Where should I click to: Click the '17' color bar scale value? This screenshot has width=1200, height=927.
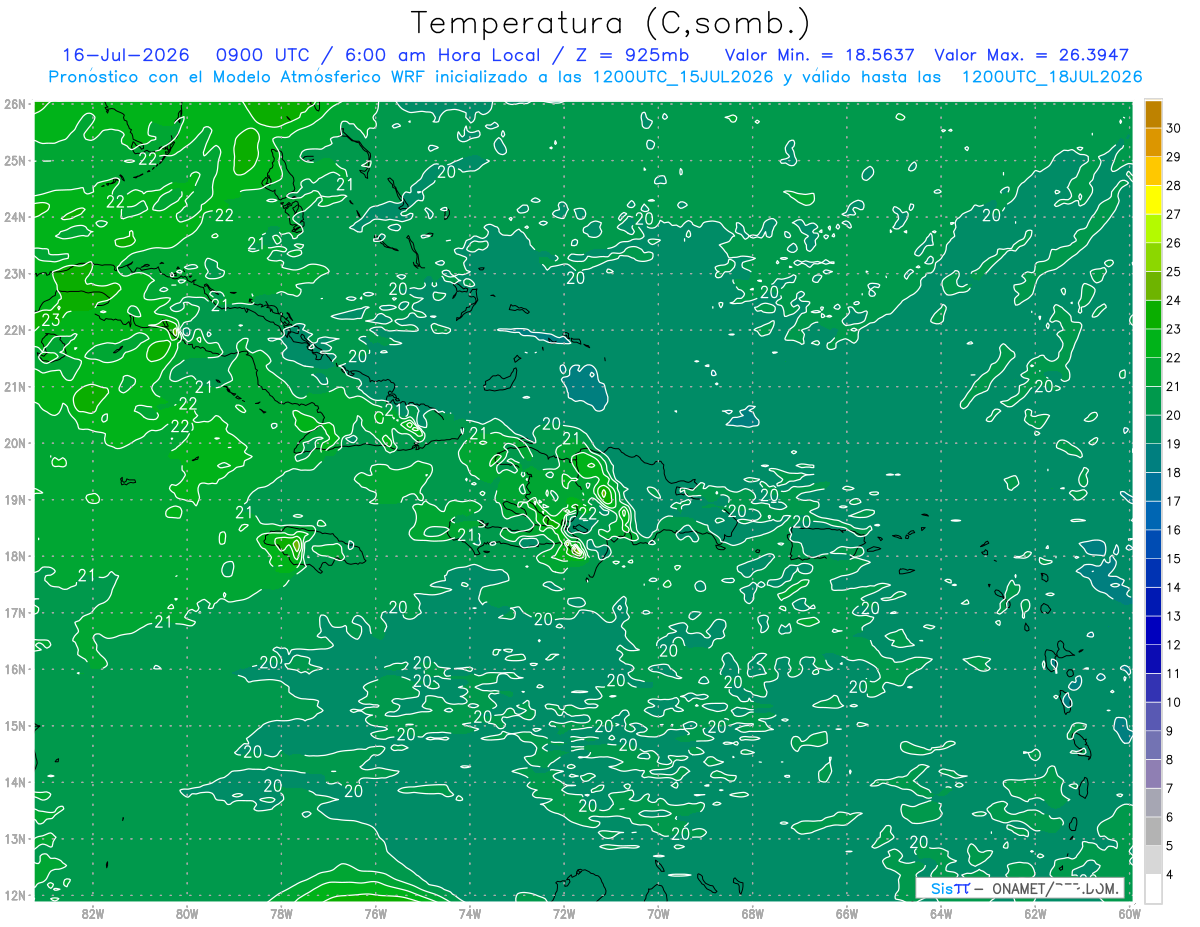[x=1174, y=502]
